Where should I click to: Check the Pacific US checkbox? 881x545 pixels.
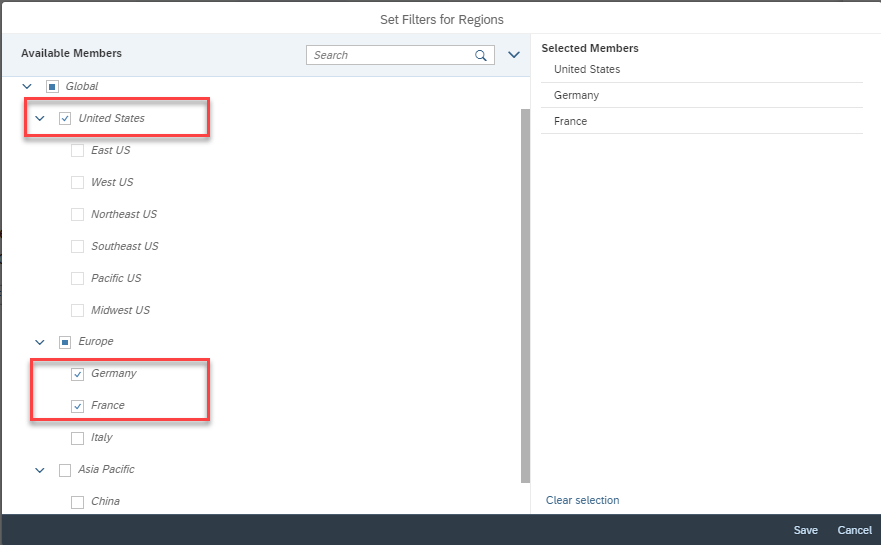click(x=78, y=279)
